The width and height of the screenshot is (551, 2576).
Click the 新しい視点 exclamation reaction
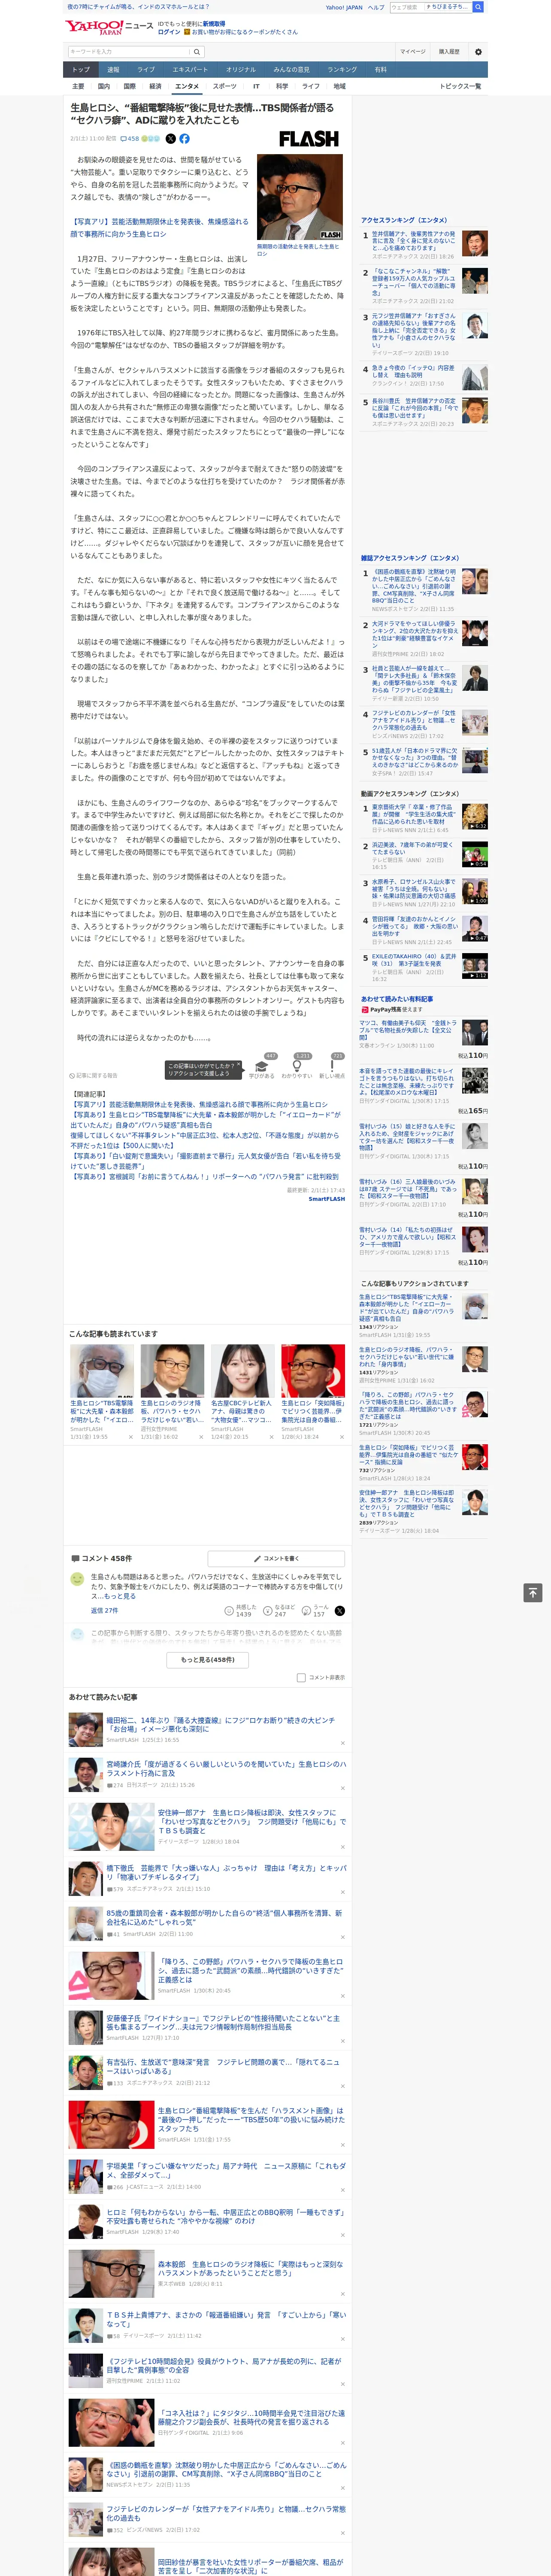click(332, 1067)
